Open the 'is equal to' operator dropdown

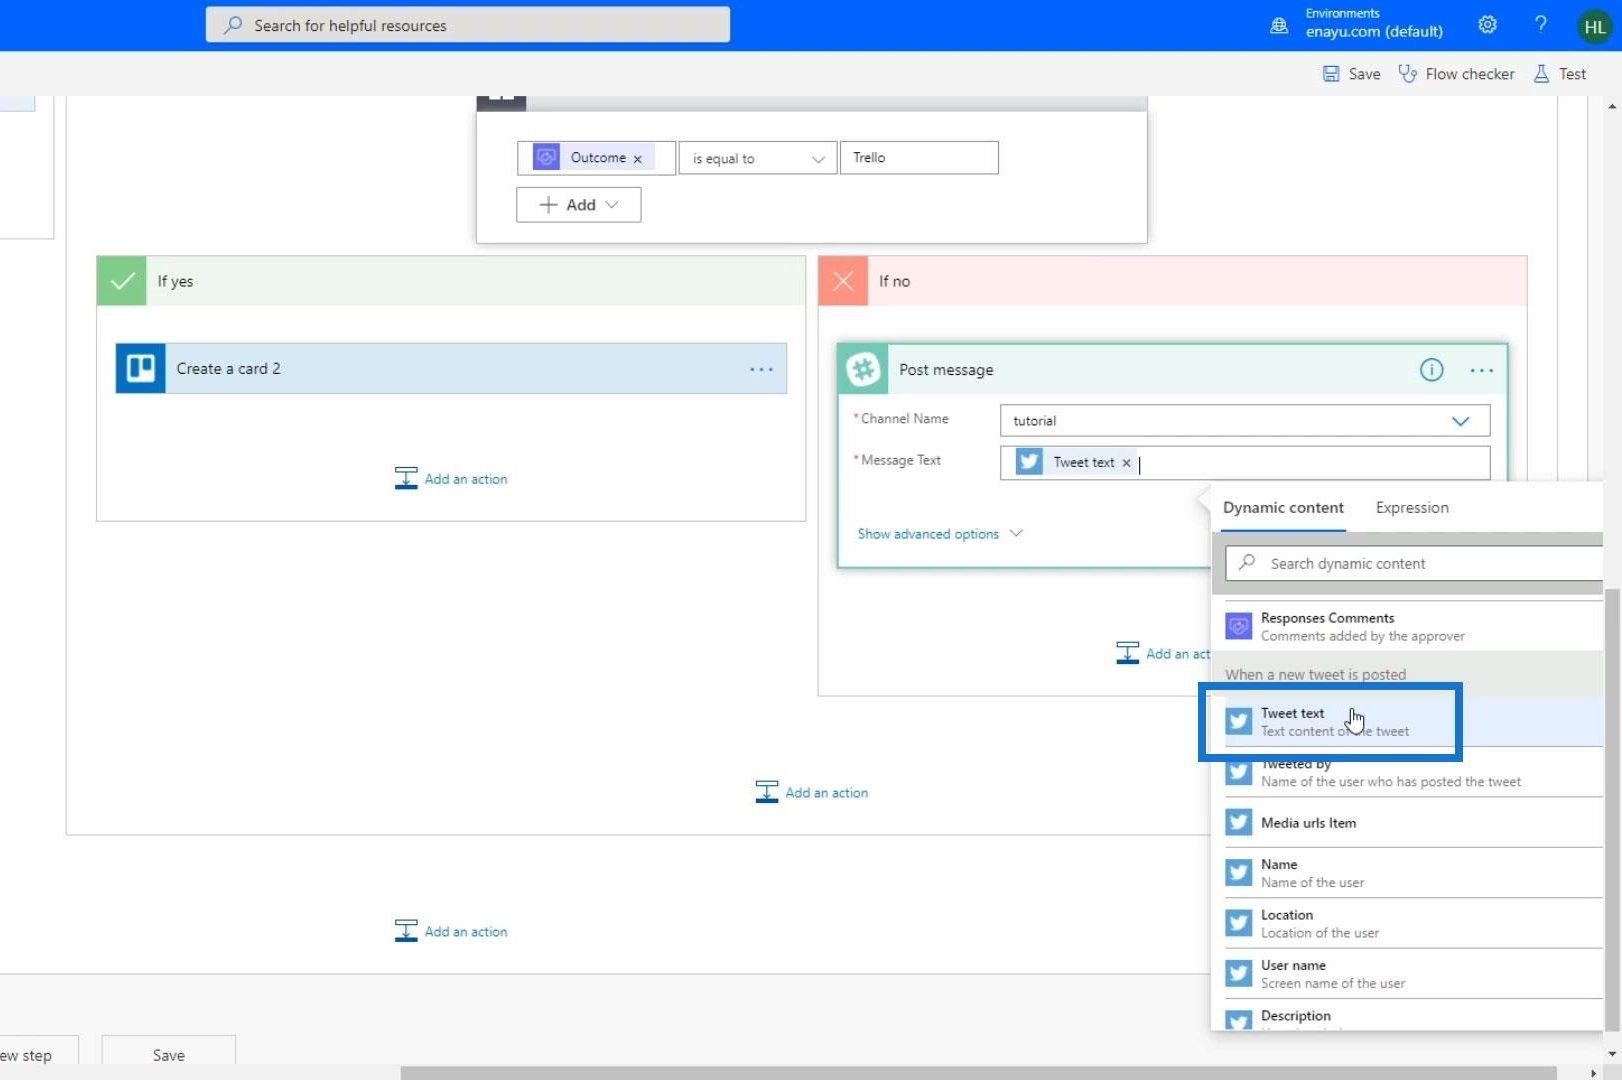[x=758, y=158]
